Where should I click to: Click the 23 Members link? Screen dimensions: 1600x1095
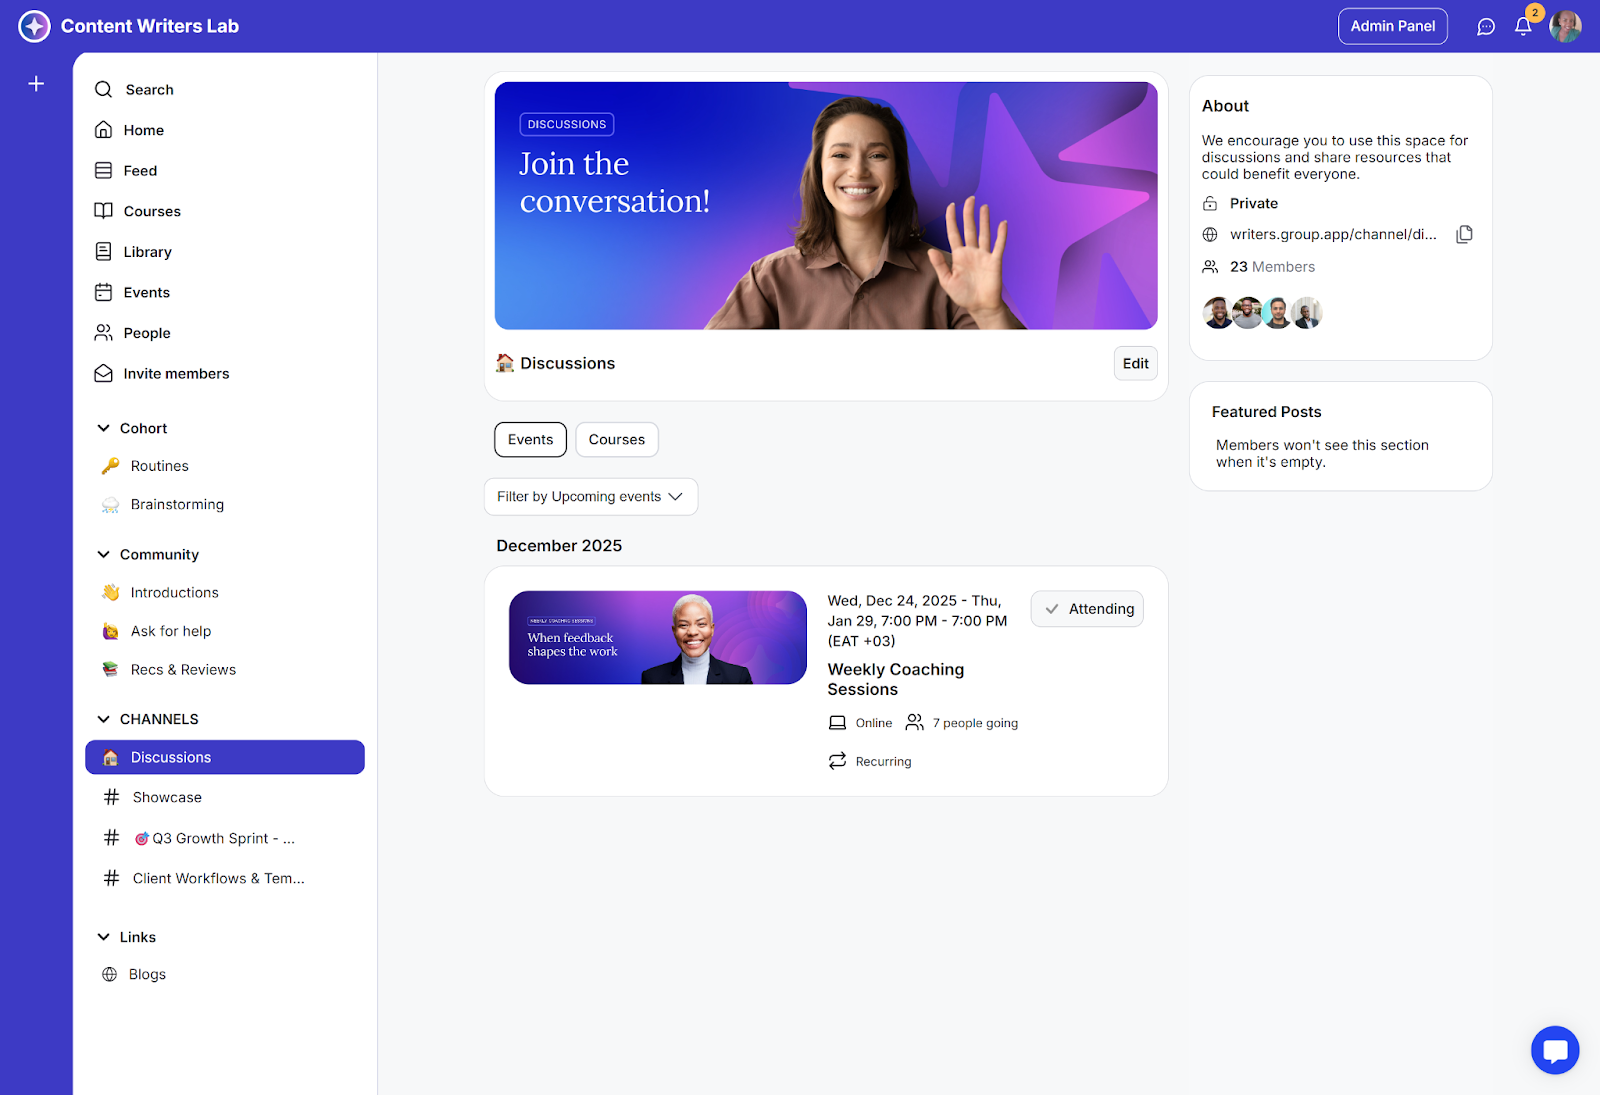click(x=1272, y=267)
